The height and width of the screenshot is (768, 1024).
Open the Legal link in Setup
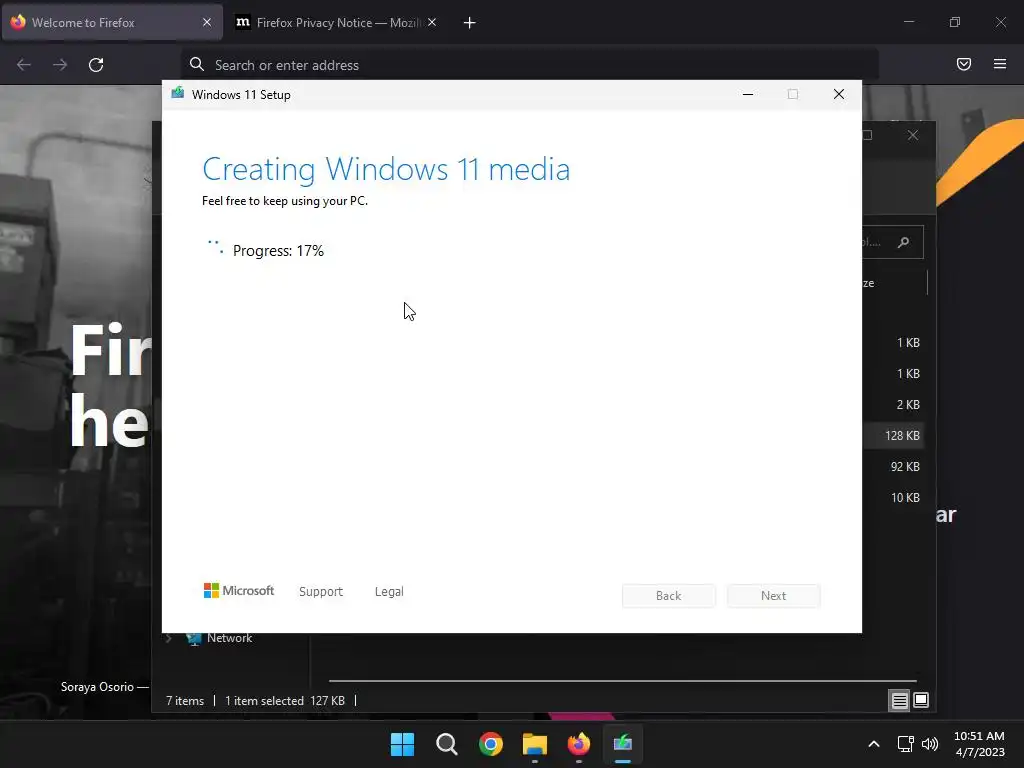click(389, 592)
